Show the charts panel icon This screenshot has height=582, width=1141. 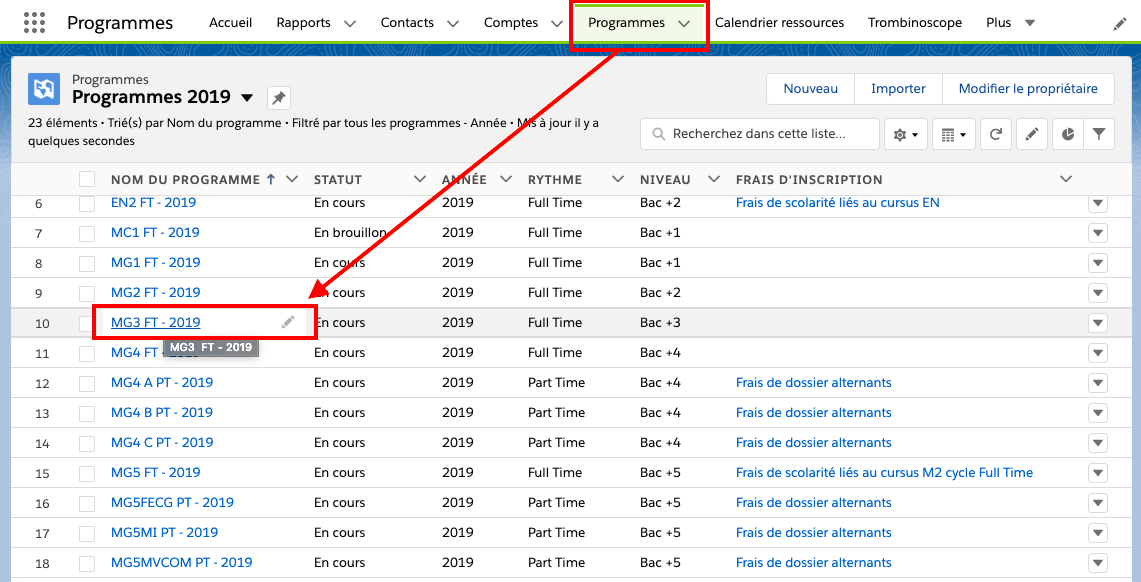coord(1068,134)
